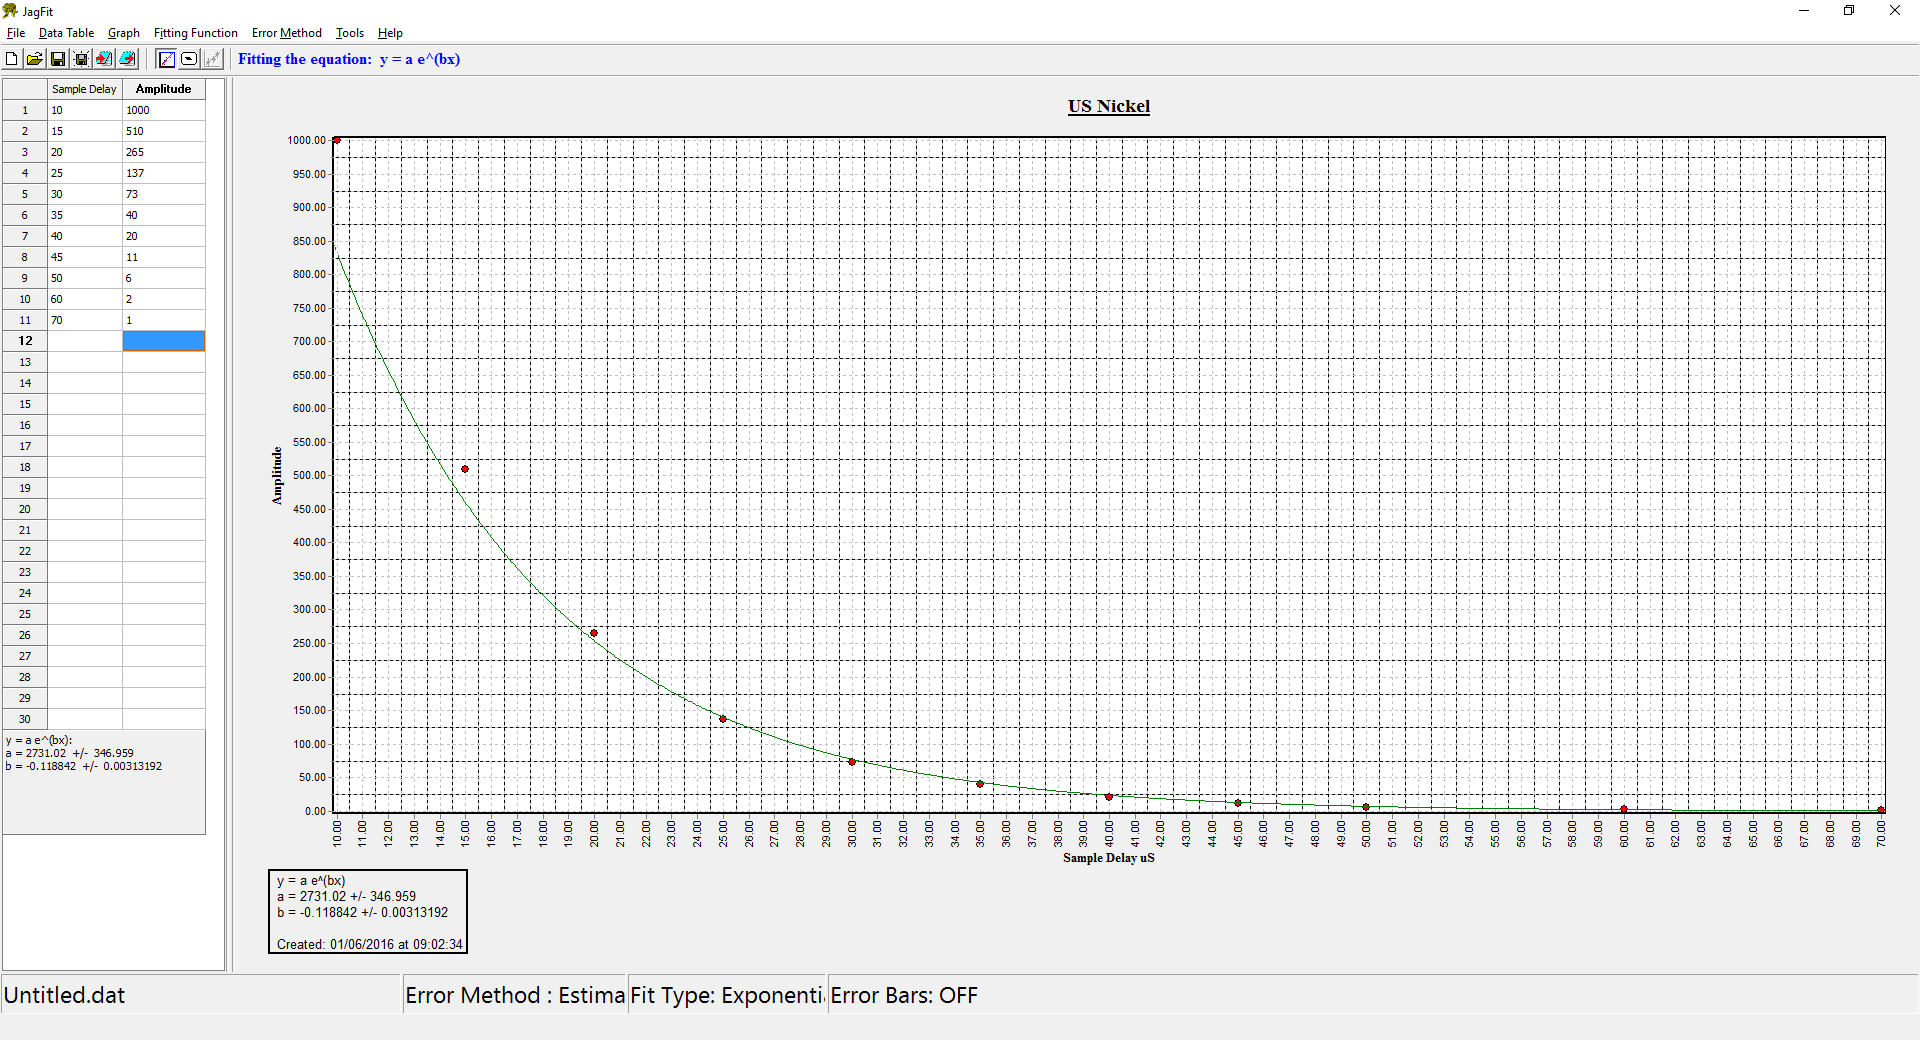Click the fit parameters text in left panel

click(x=84, y=754)
